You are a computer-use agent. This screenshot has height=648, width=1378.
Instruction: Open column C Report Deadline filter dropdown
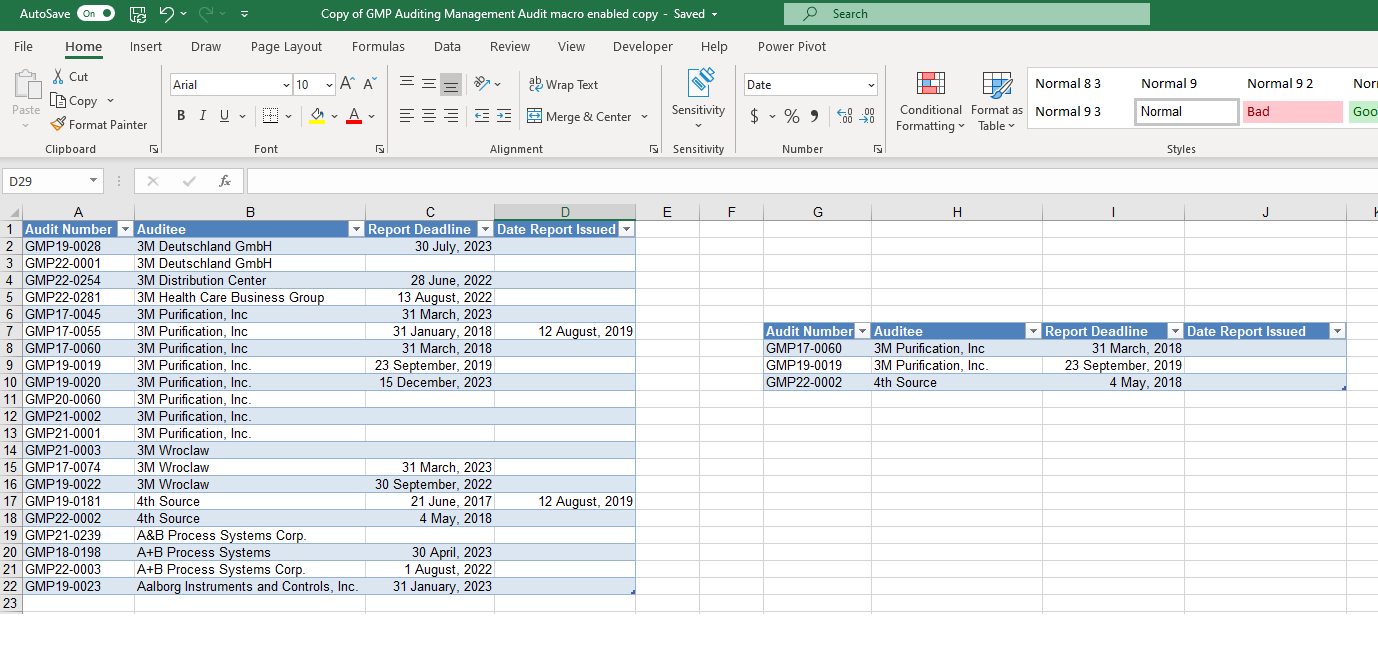[x=485, y=229]
